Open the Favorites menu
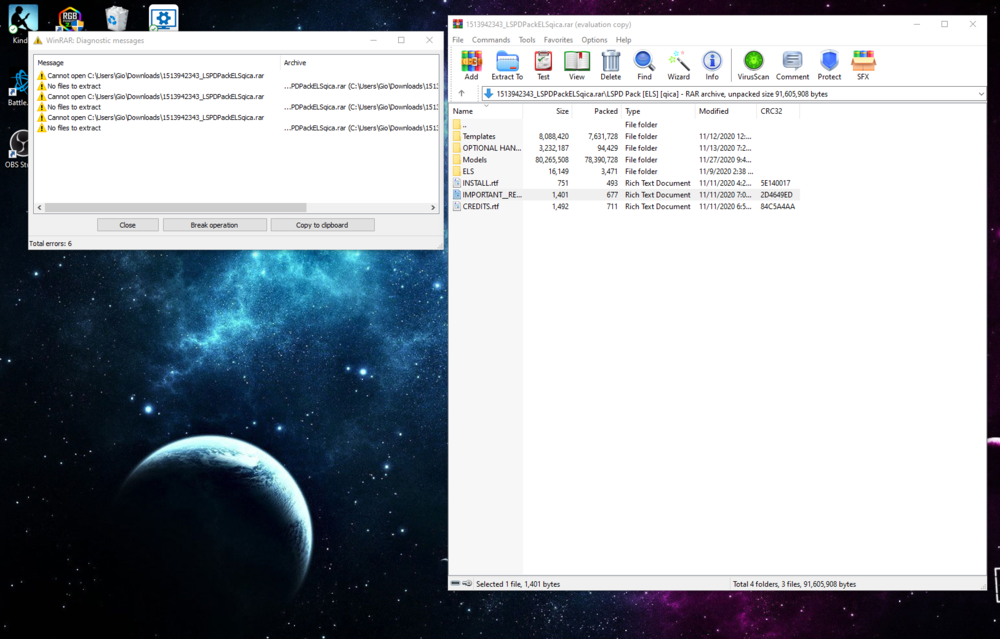Screen dimensions: 1000x639 tap(558, 40)
